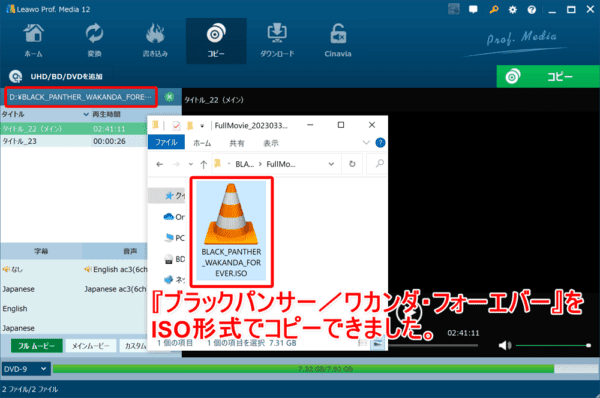Select BLACK_PANTHER_WAKANDA_FOREVER.ISO file

click(231, 231)
